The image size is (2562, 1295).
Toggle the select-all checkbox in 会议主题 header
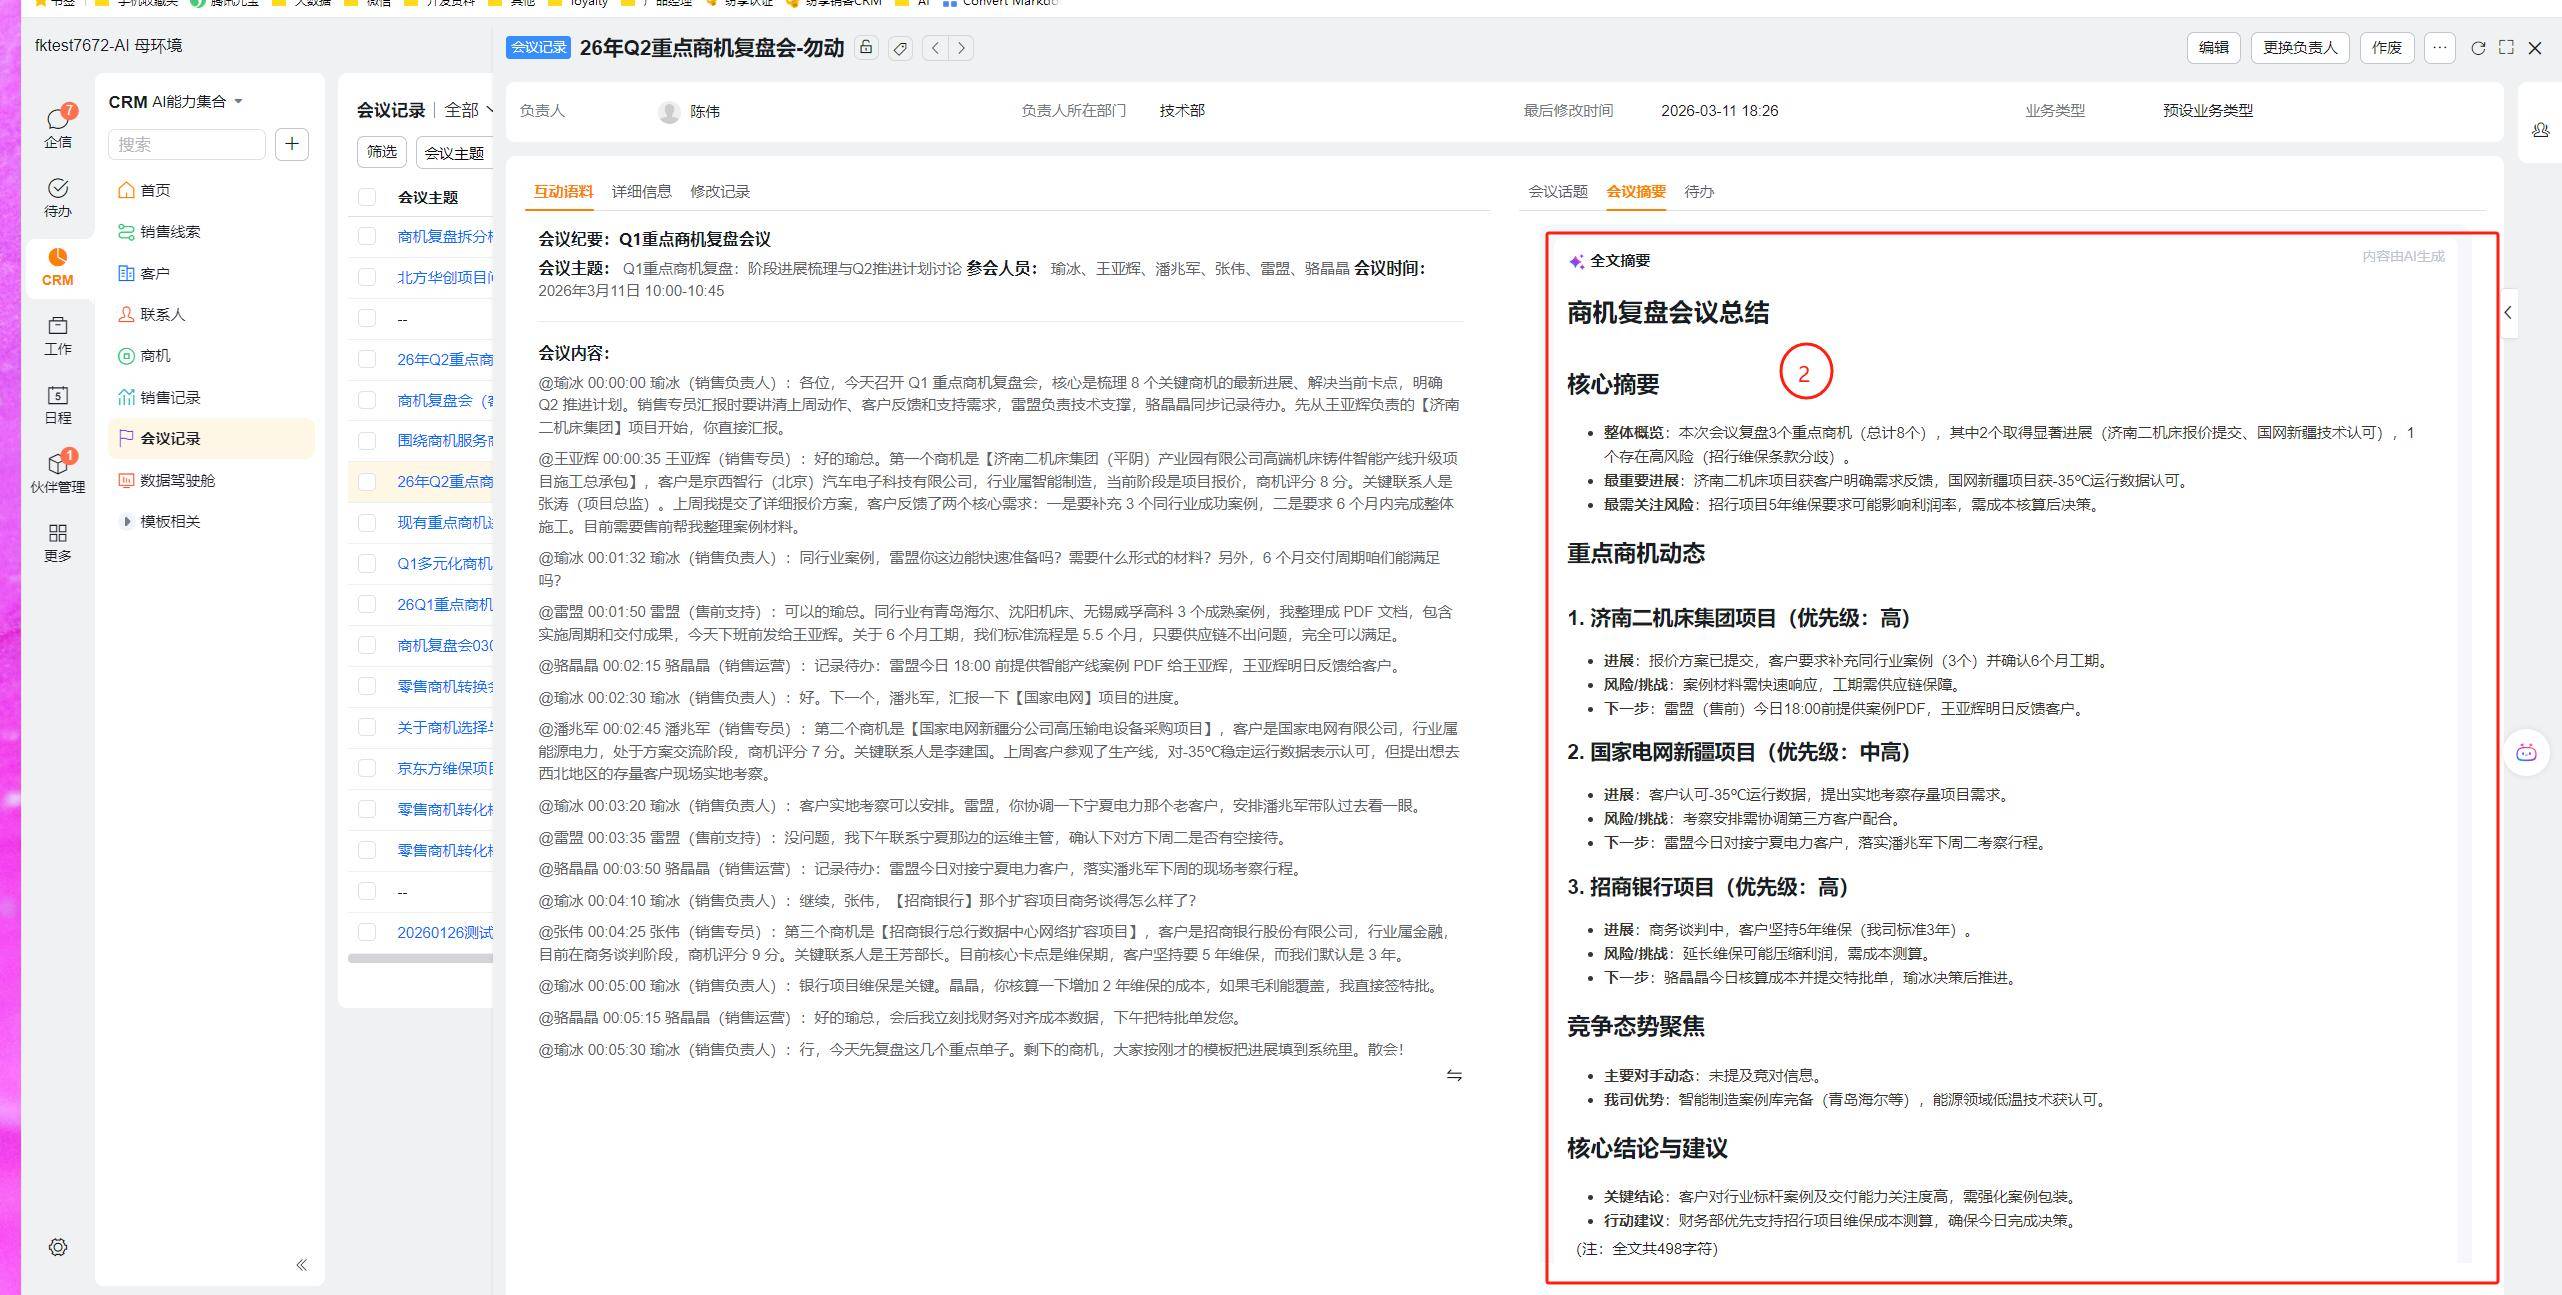367,197
